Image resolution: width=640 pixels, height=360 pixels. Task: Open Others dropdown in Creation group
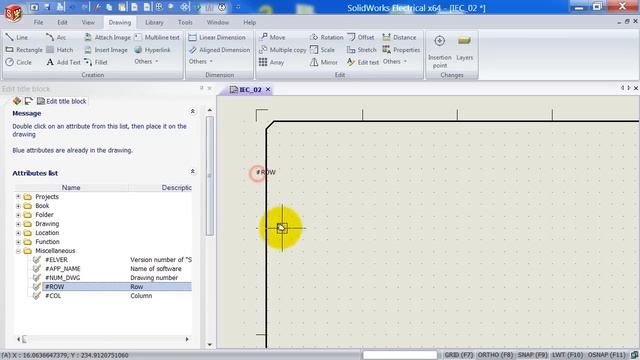point(146,61)
